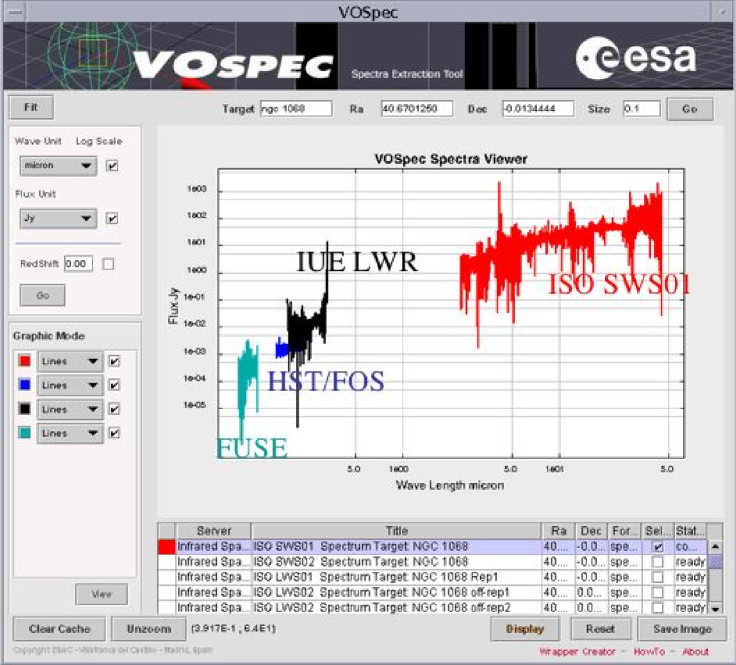Open Lines dropdown for the blue spectrum
Image resolution: width=736 pixels, height=665 pixels.
click(70, 385)
